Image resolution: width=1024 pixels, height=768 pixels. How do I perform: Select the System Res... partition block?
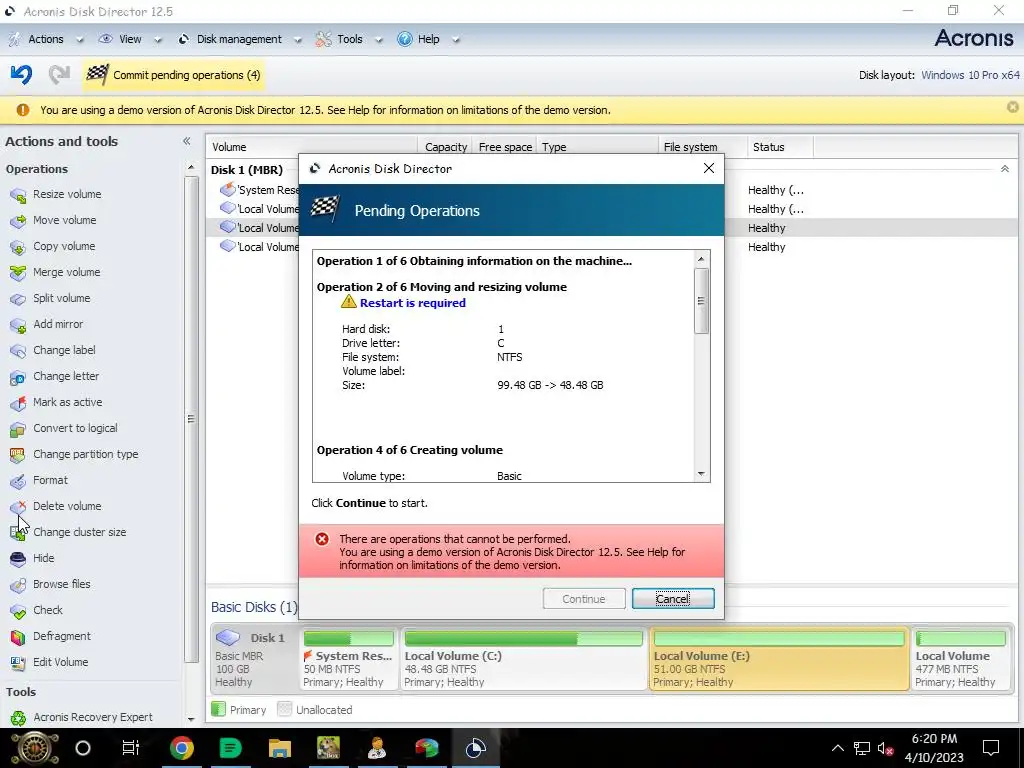(349, 658)
